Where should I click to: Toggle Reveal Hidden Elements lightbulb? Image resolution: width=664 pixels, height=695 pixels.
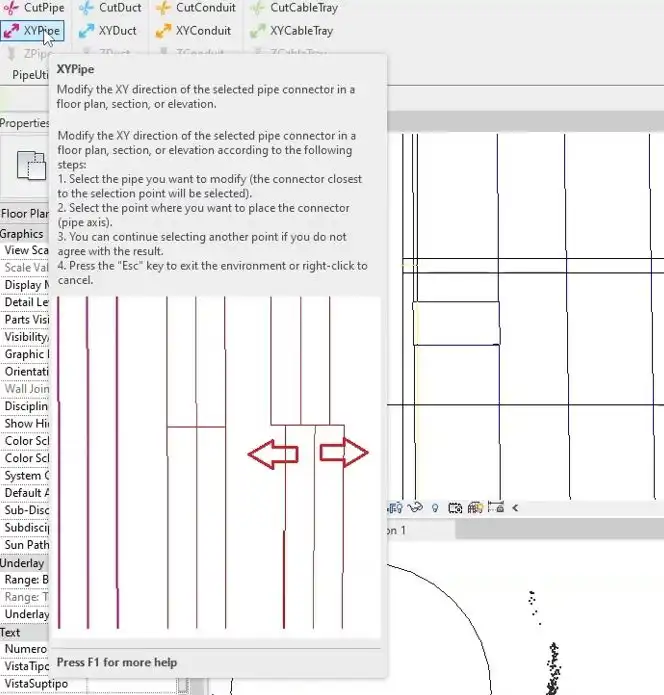[435, 508]
